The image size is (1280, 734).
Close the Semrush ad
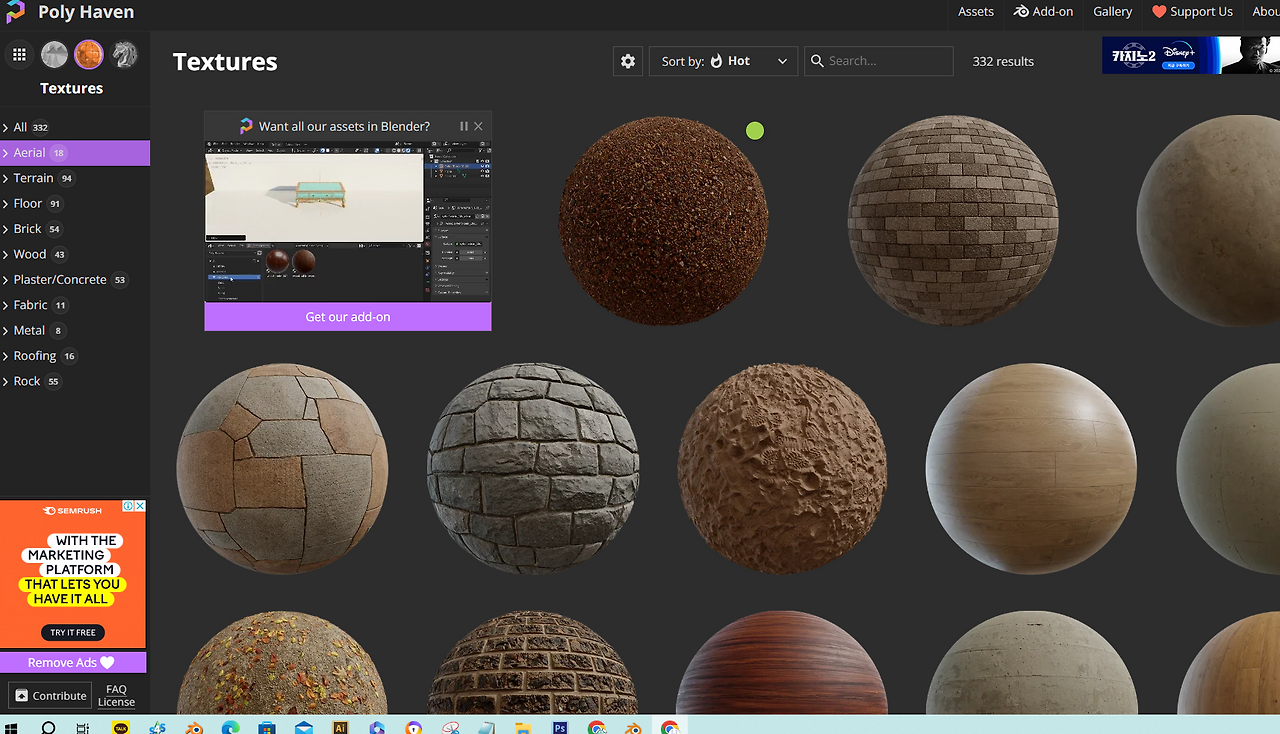coord(140,506)
